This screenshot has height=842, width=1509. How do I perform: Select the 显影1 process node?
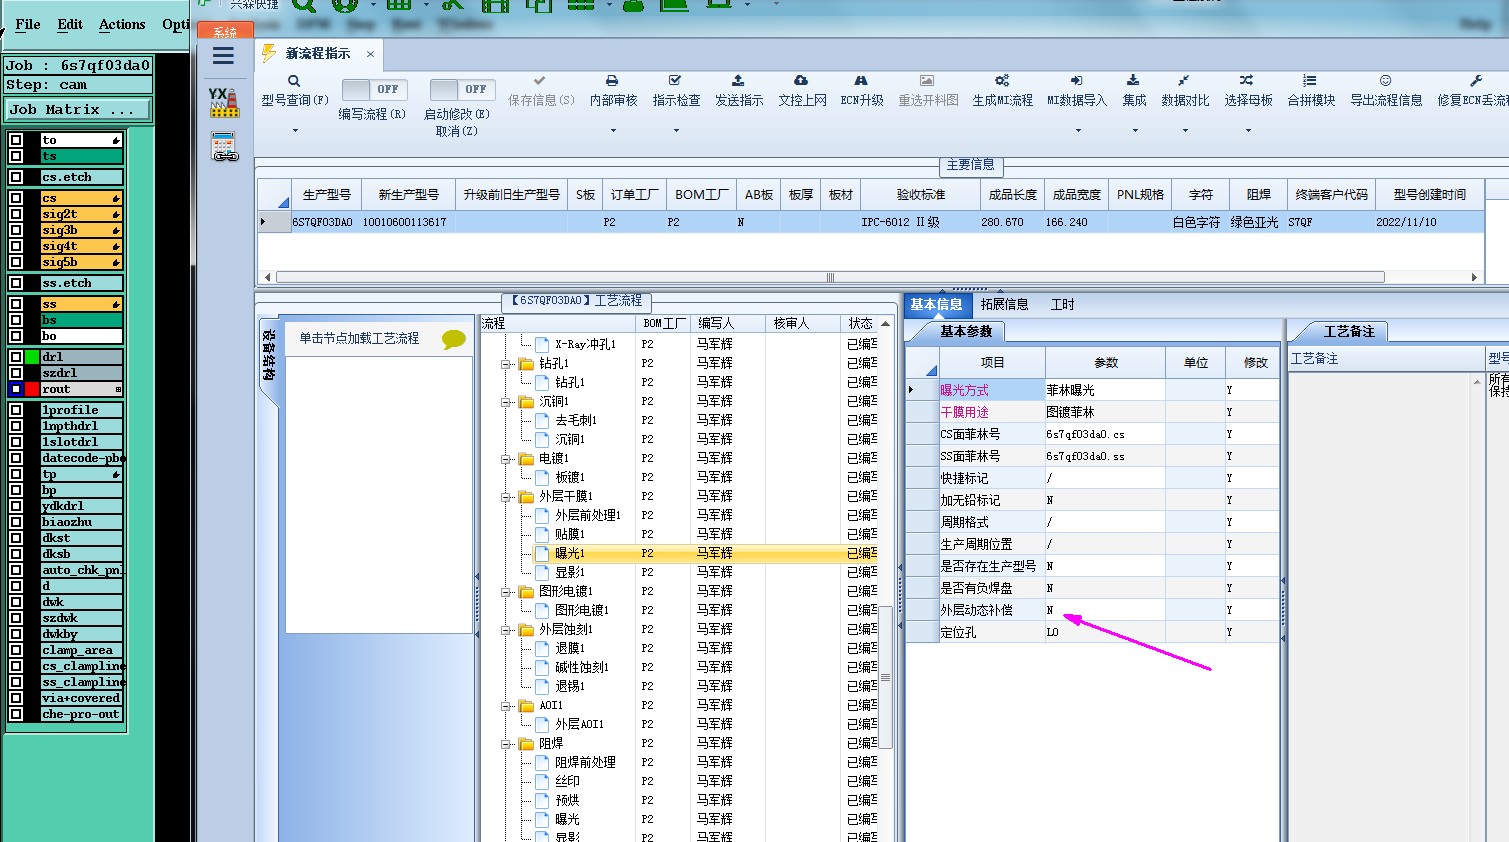[570, 572]
